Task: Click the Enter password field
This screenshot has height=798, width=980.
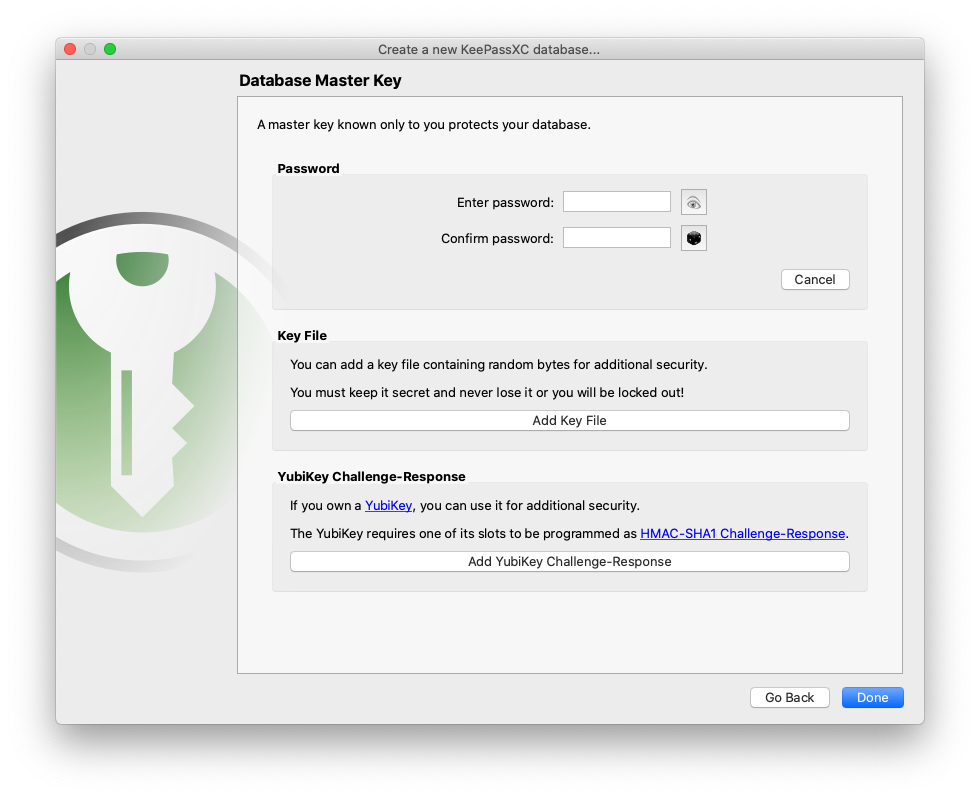Action: click(616, 202)
